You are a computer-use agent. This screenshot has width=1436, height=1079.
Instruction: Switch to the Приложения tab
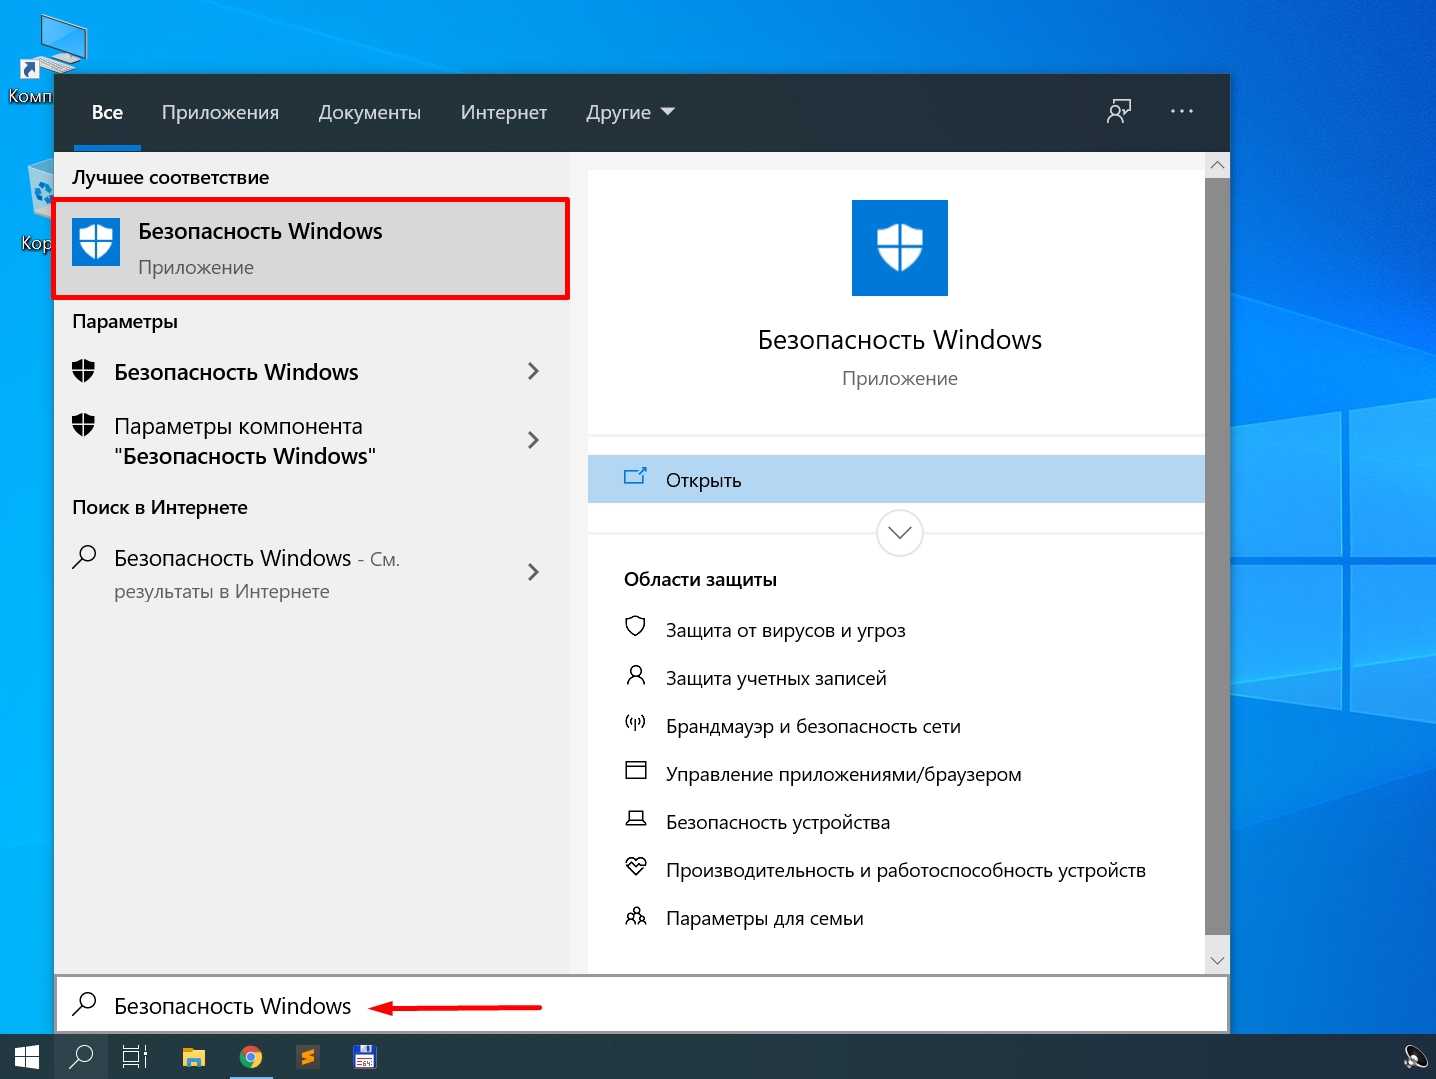[x=220, y=112]
